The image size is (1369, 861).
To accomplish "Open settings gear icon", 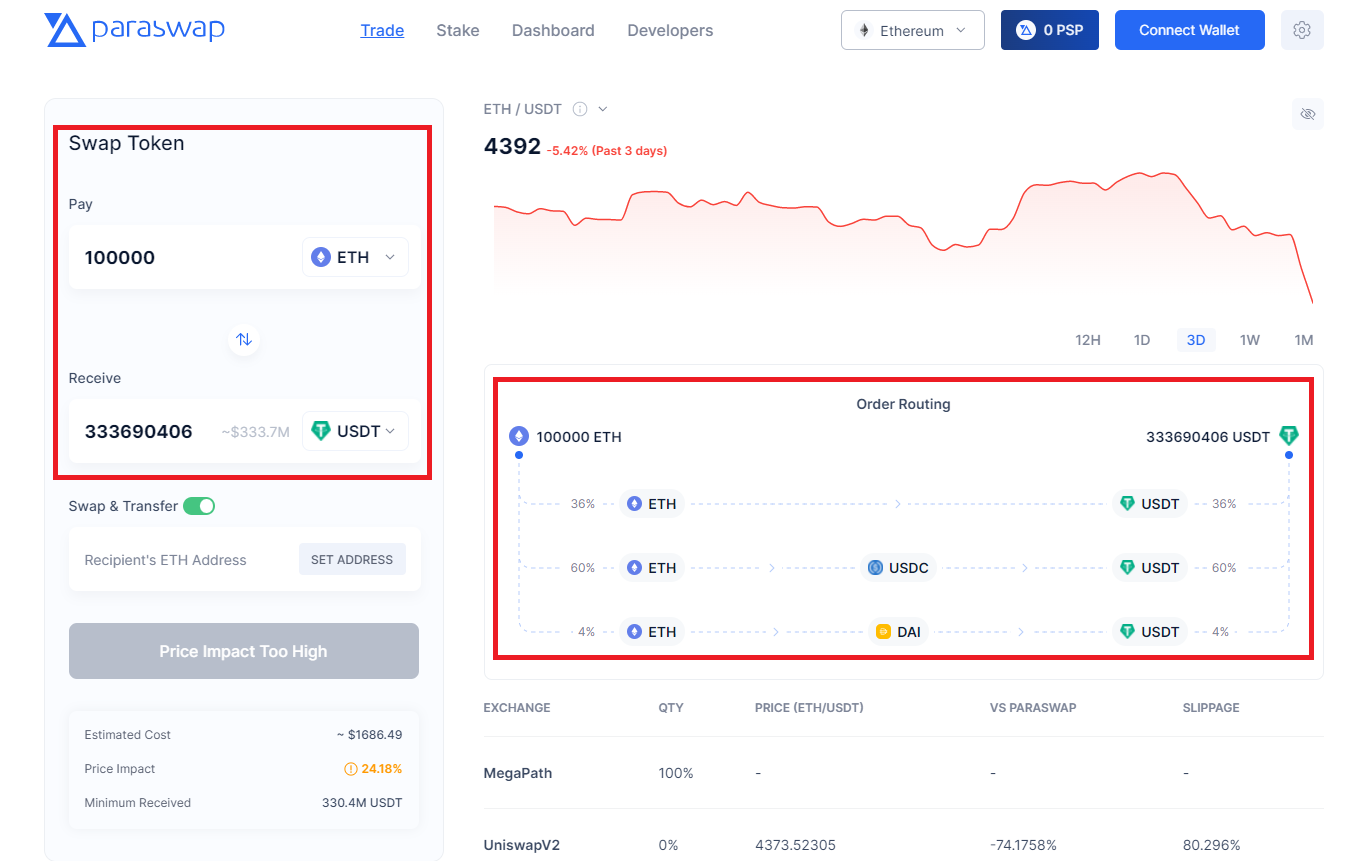I will [1302, 30].
